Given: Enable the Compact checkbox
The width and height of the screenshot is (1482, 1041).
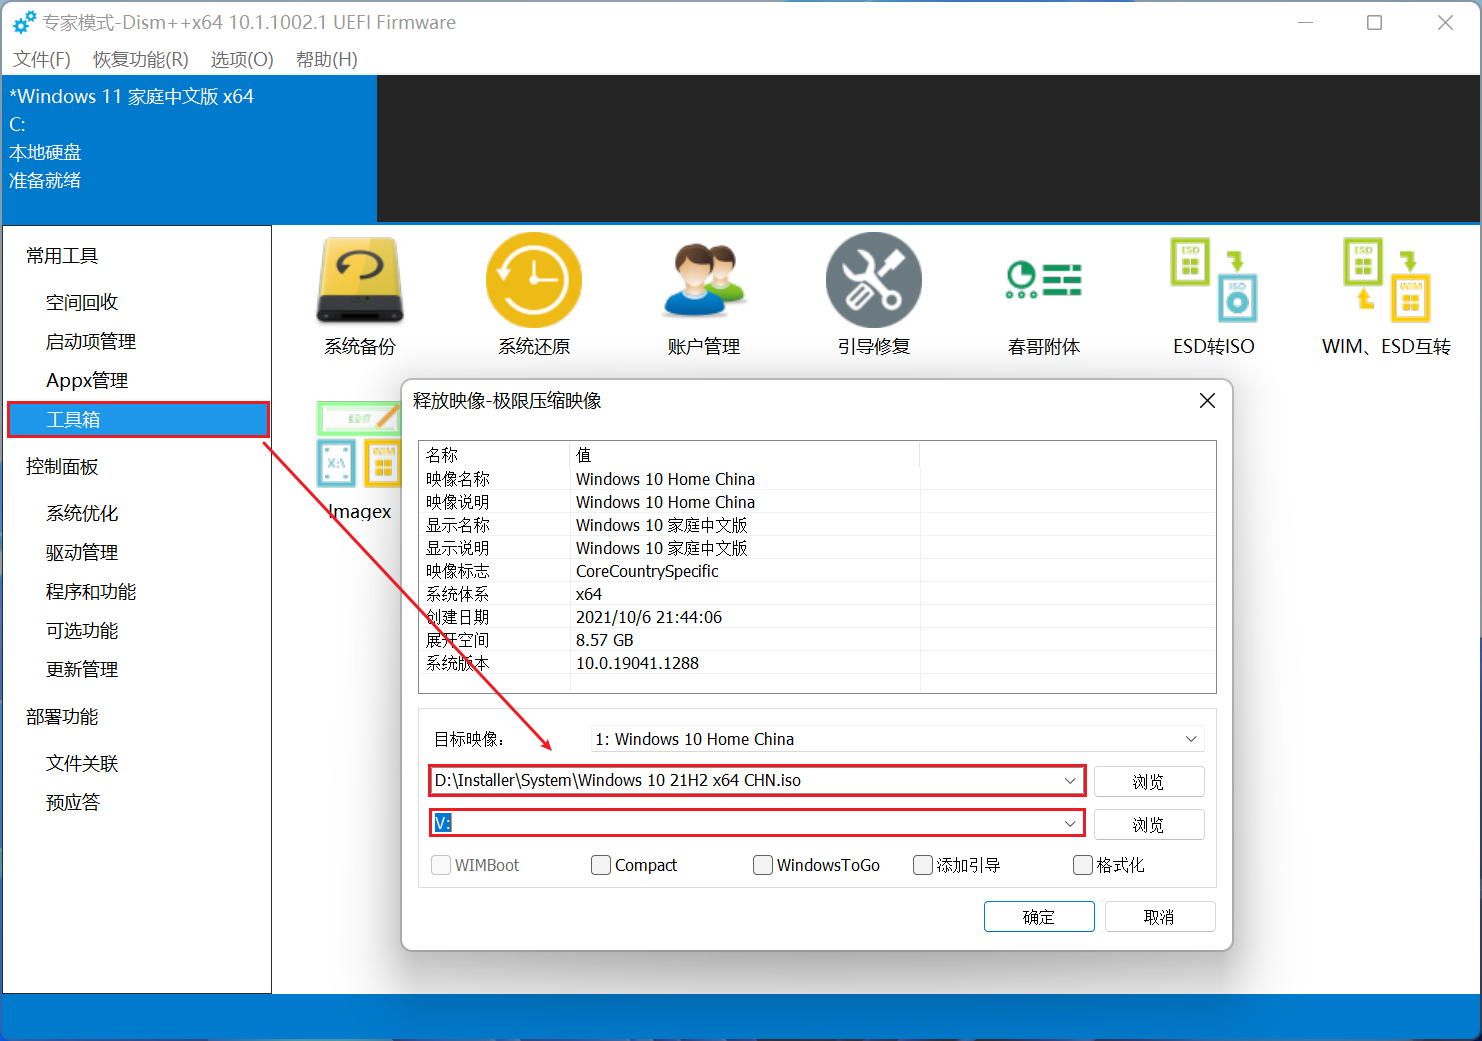Looking at the screenshot, I should click(x=601, y=865).
